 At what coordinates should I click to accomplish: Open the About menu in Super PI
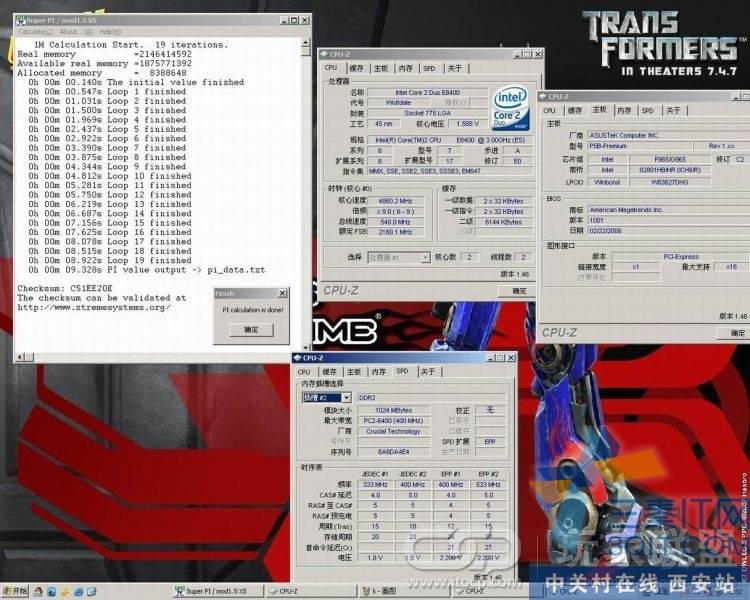click(x=76, y=32)
